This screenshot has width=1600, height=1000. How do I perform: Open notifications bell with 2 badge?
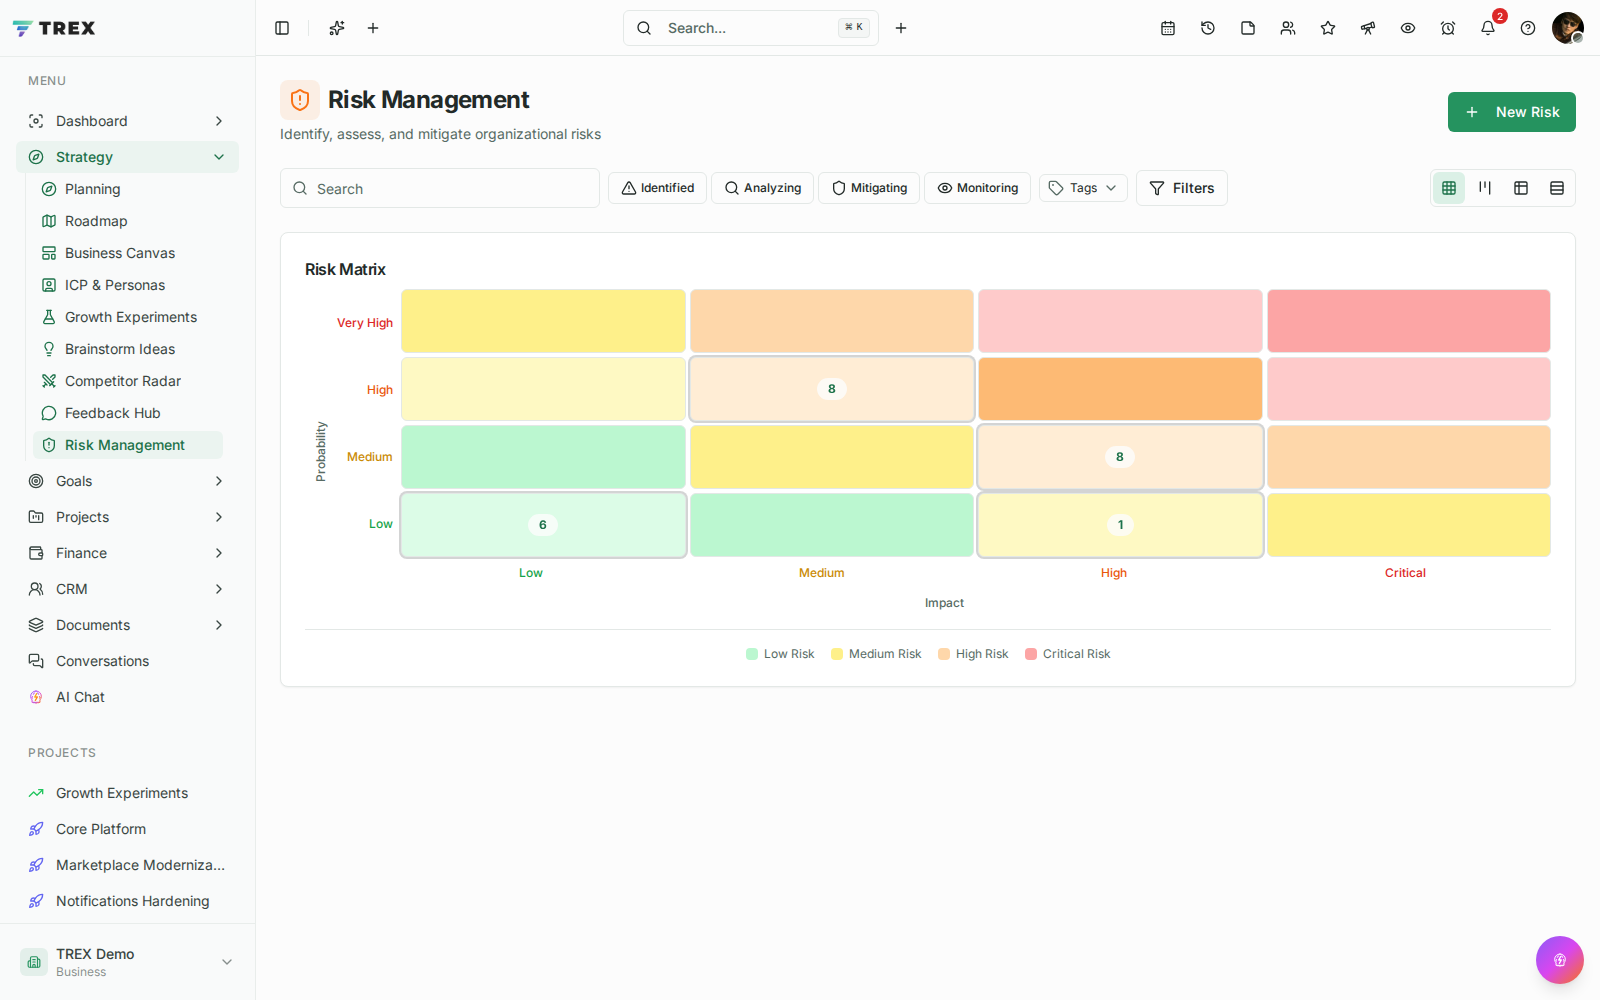1488,28
